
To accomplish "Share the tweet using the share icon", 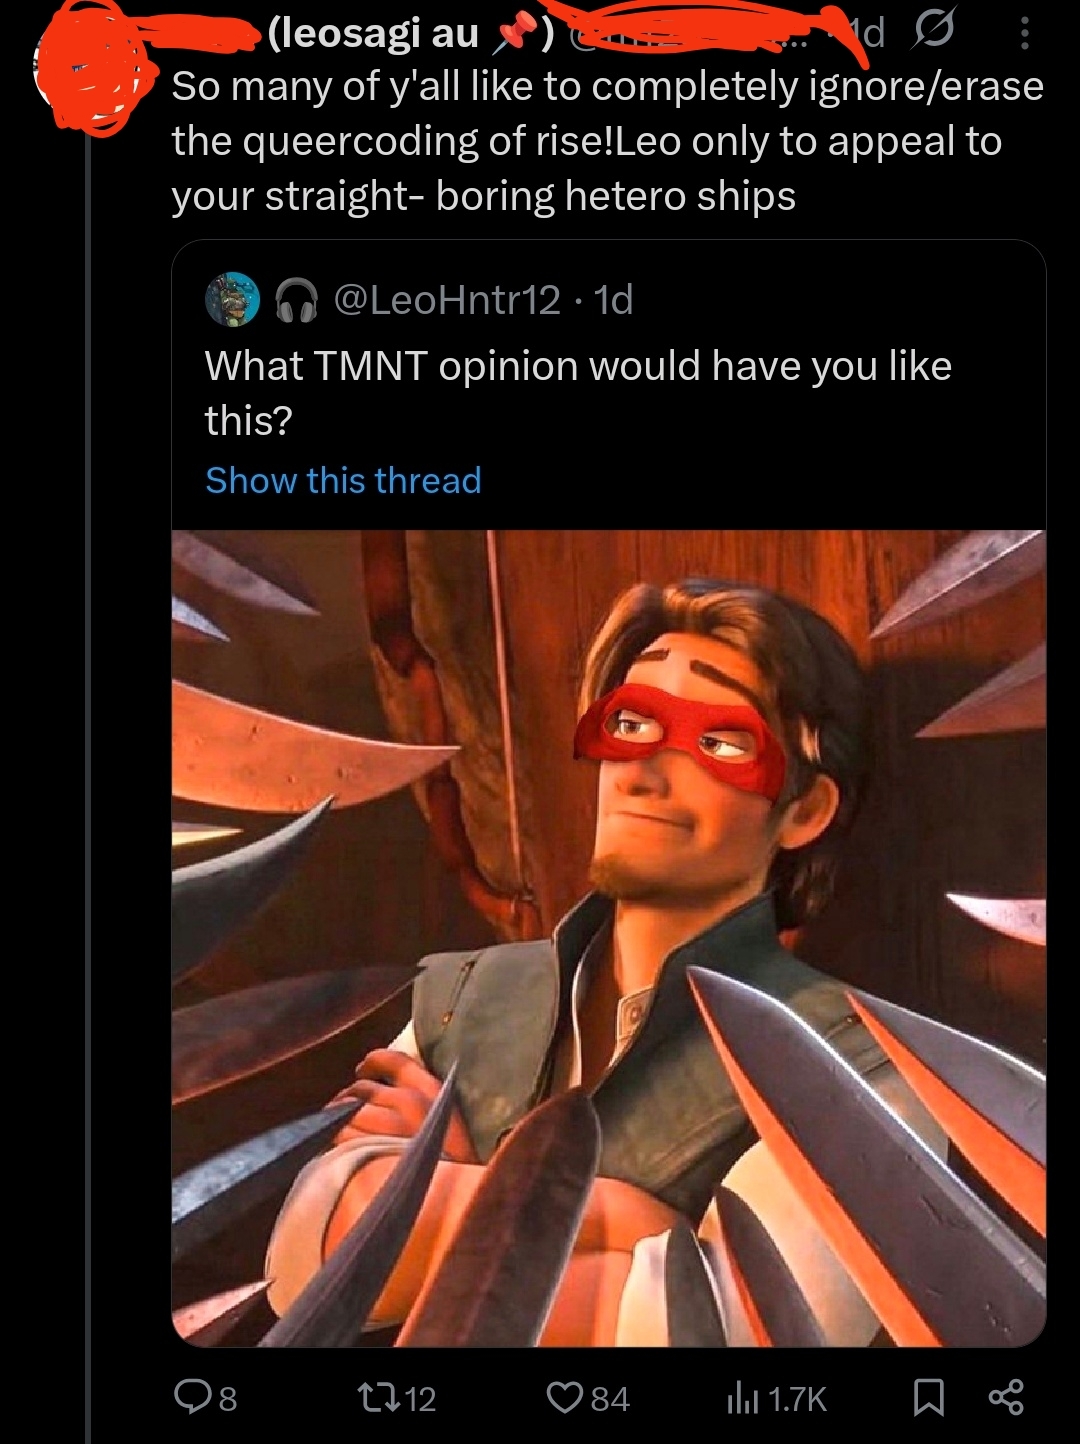I will point(1006,1397).
